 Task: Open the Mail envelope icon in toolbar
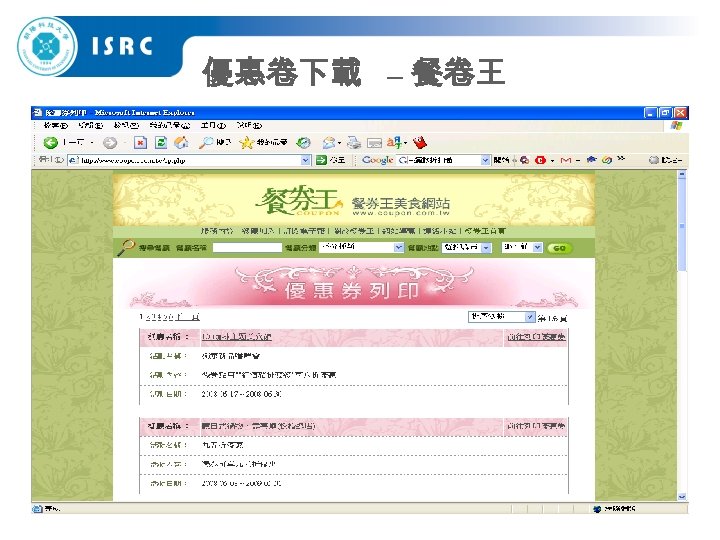click(328, 143)
